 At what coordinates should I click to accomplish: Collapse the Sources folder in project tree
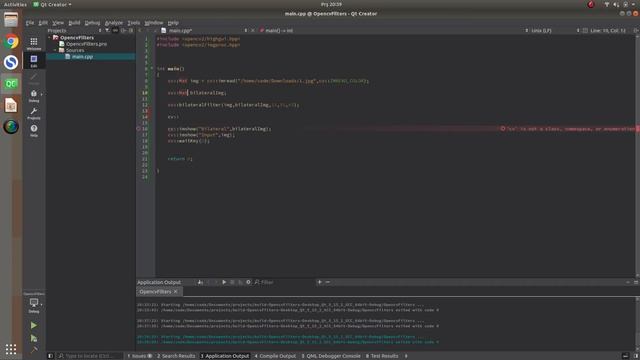[56, 50]
